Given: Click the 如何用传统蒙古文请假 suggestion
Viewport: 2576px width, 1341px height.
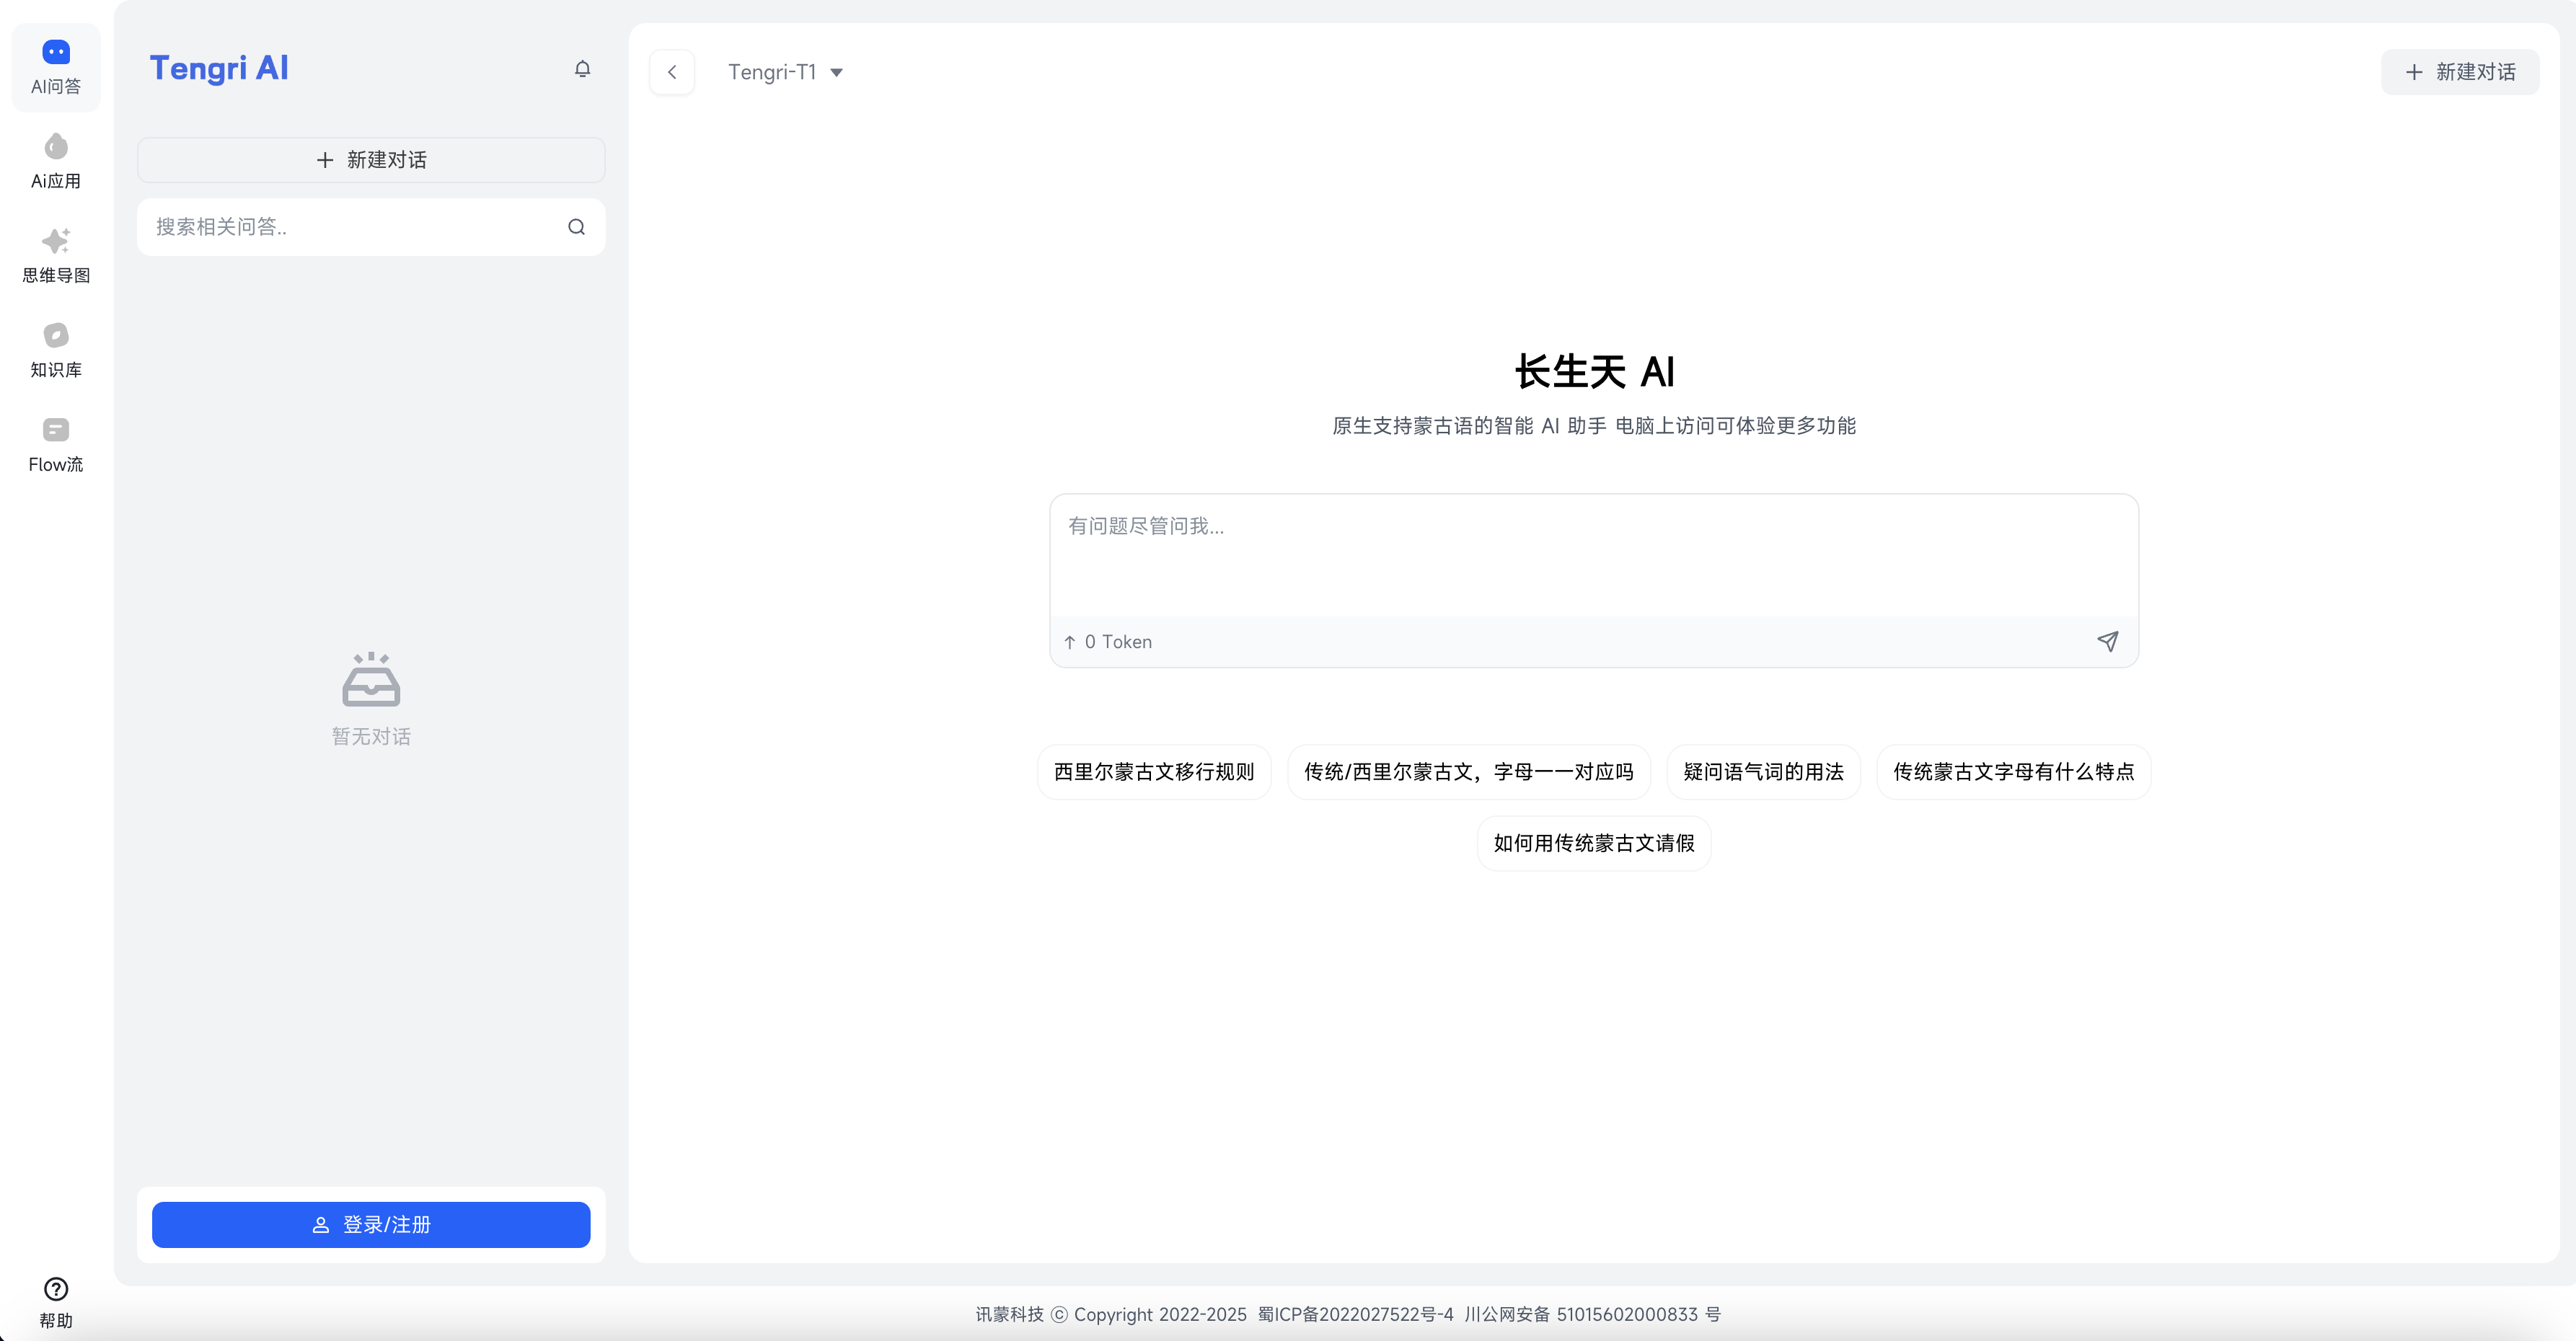Looking at the screenshot, I should [1592, 843].
